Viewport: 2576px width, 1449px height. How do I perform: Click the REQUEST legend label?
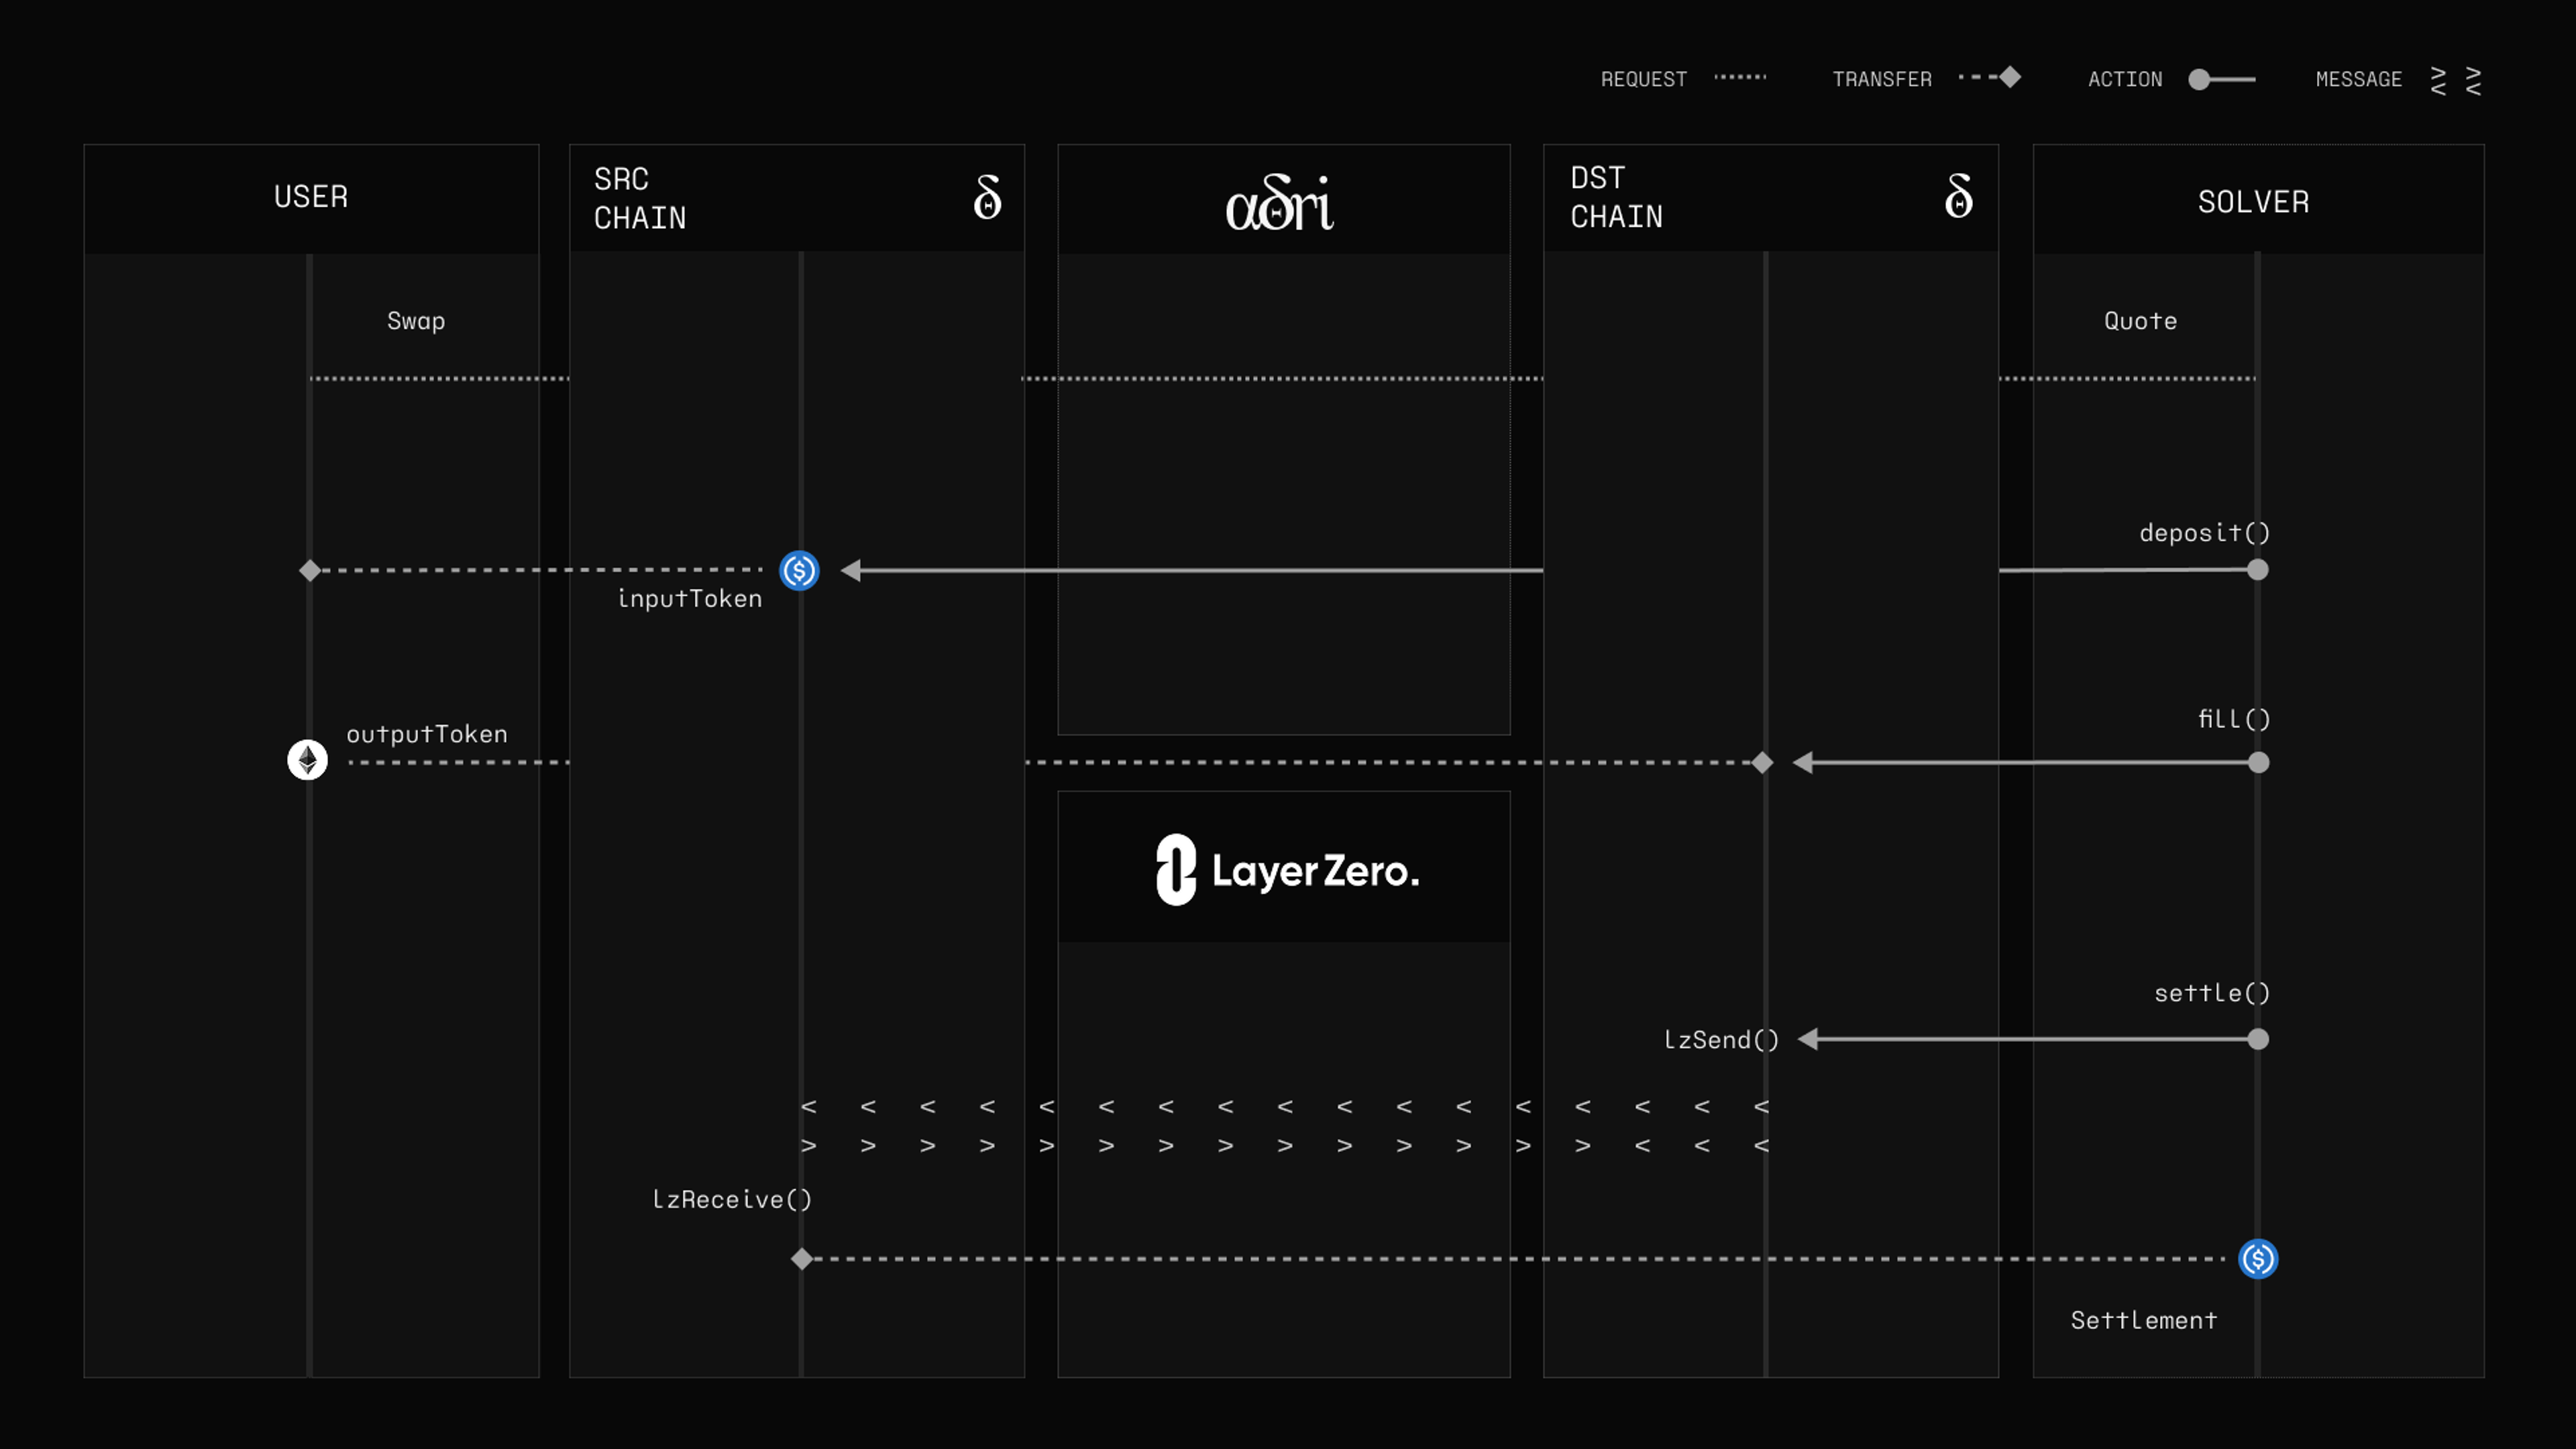[1644, 79]
